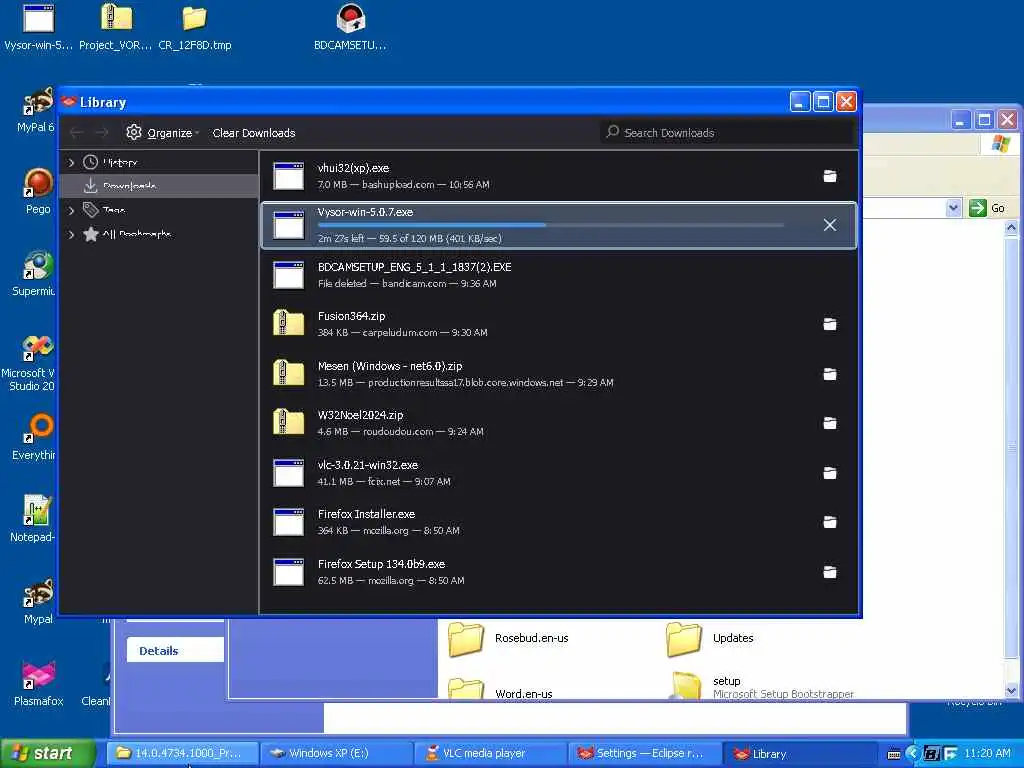Open Updates folder in Explorer
This screenshot has height=768, width=1024.
[710, 639]
